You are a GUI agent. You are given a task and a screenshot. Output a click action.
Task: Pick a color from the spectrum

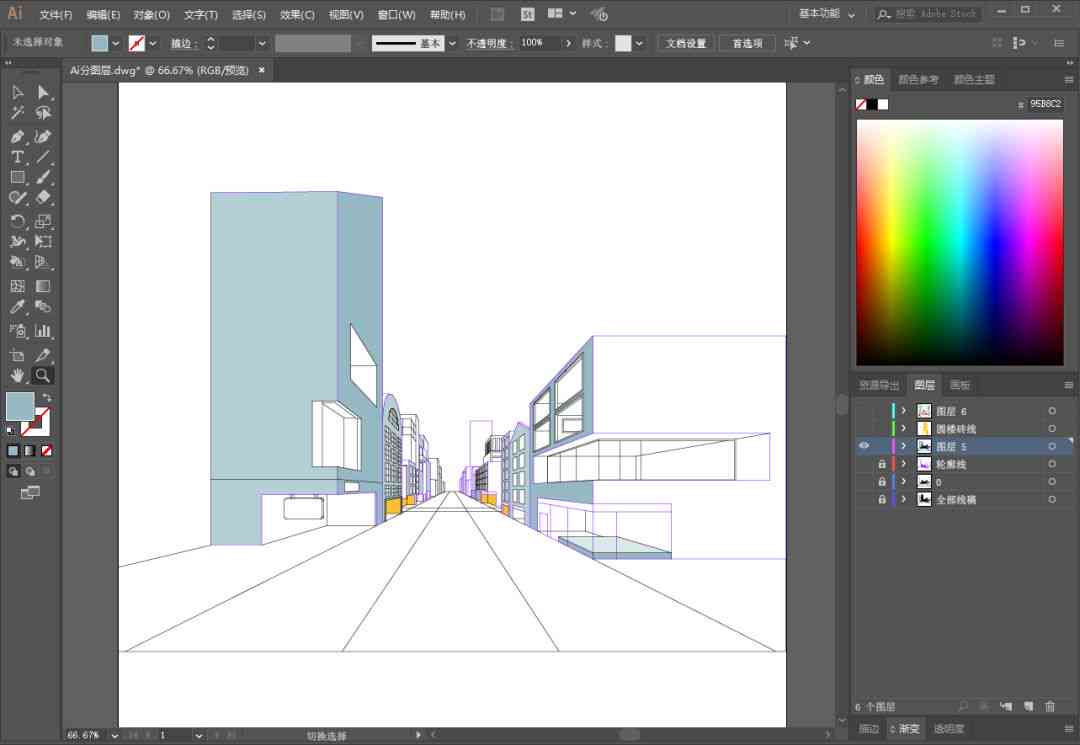[x=959, y=242]
